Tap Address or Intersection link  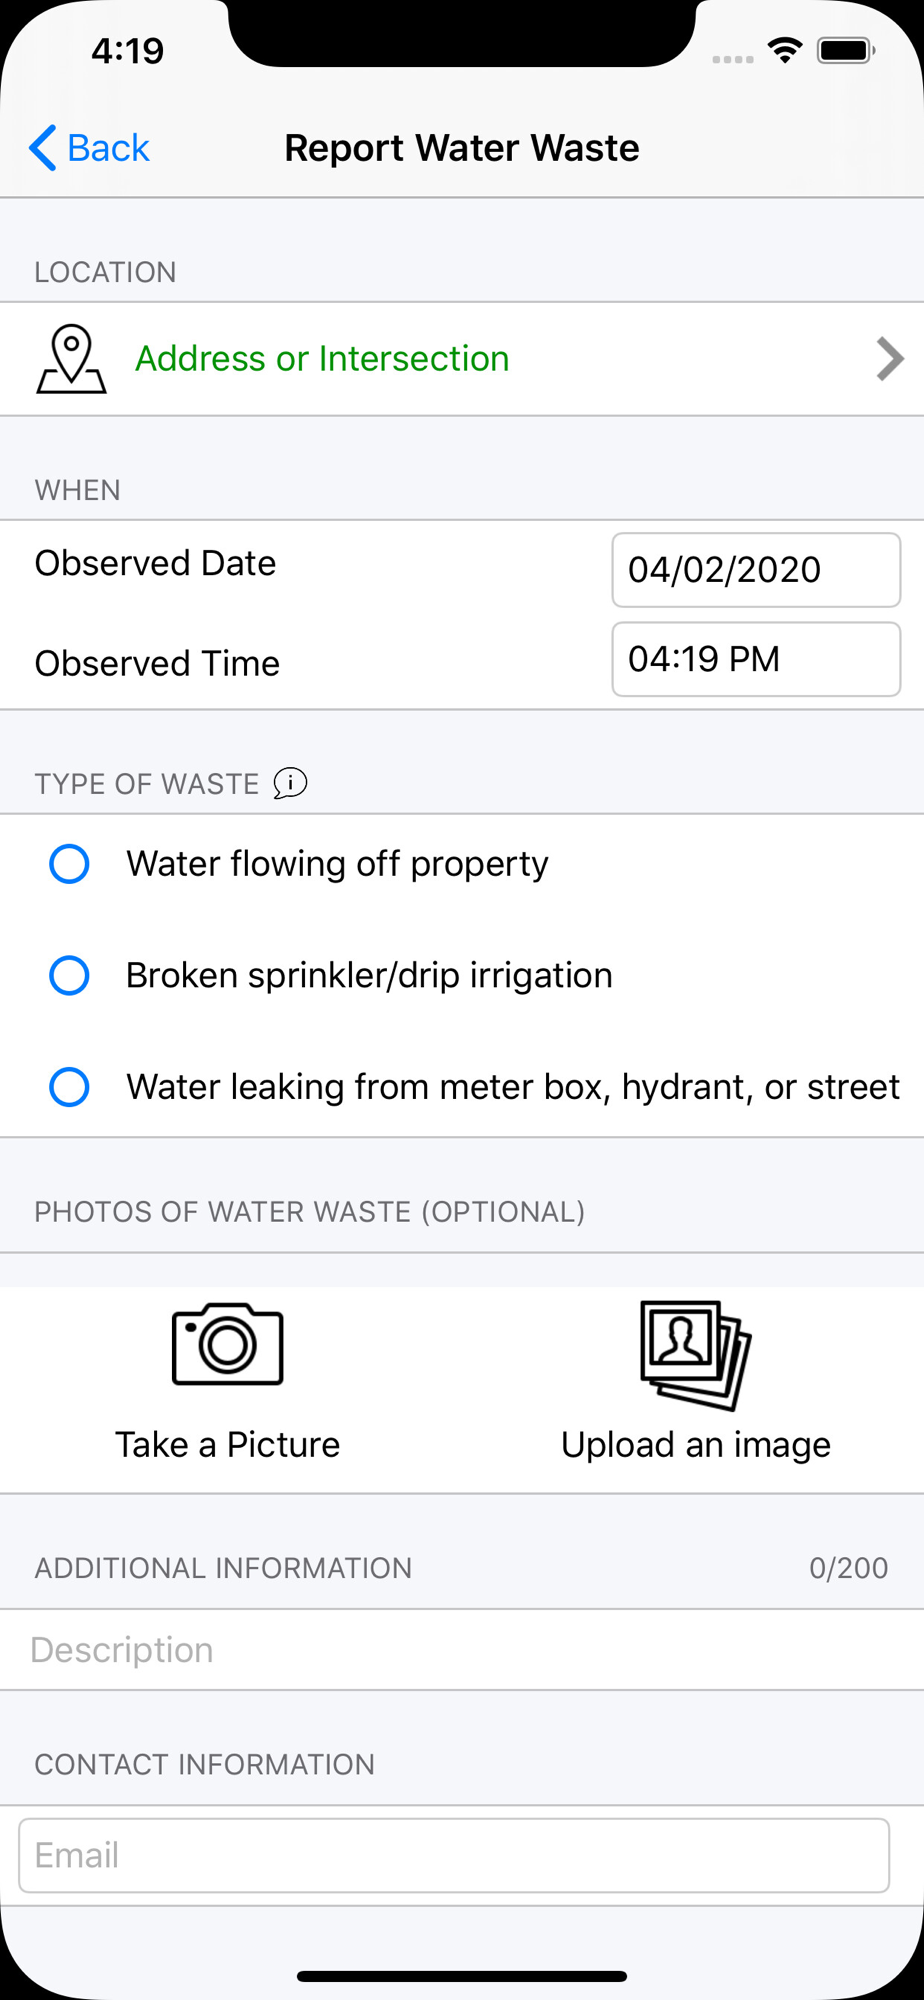point(322,359)
